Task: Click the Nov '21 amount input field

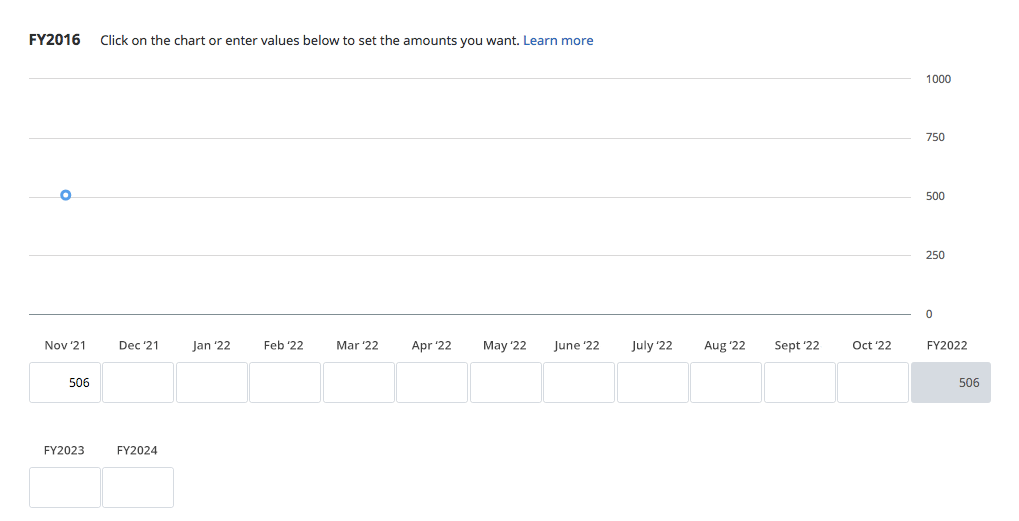Action: 65,383
